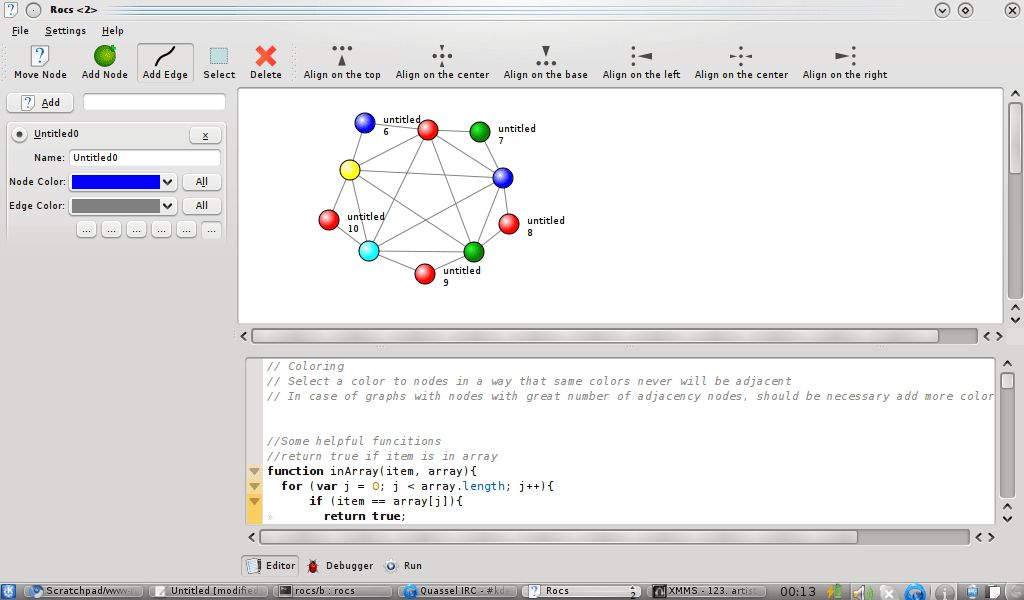1024x600 pixels.
Task: Click the Delete tool icon
Action: [265, 62]
